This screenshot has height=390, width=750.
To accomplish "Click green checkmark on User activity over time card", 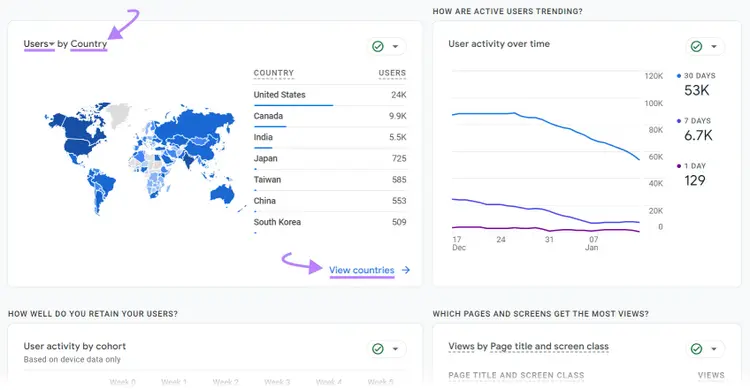I will 696,46.
